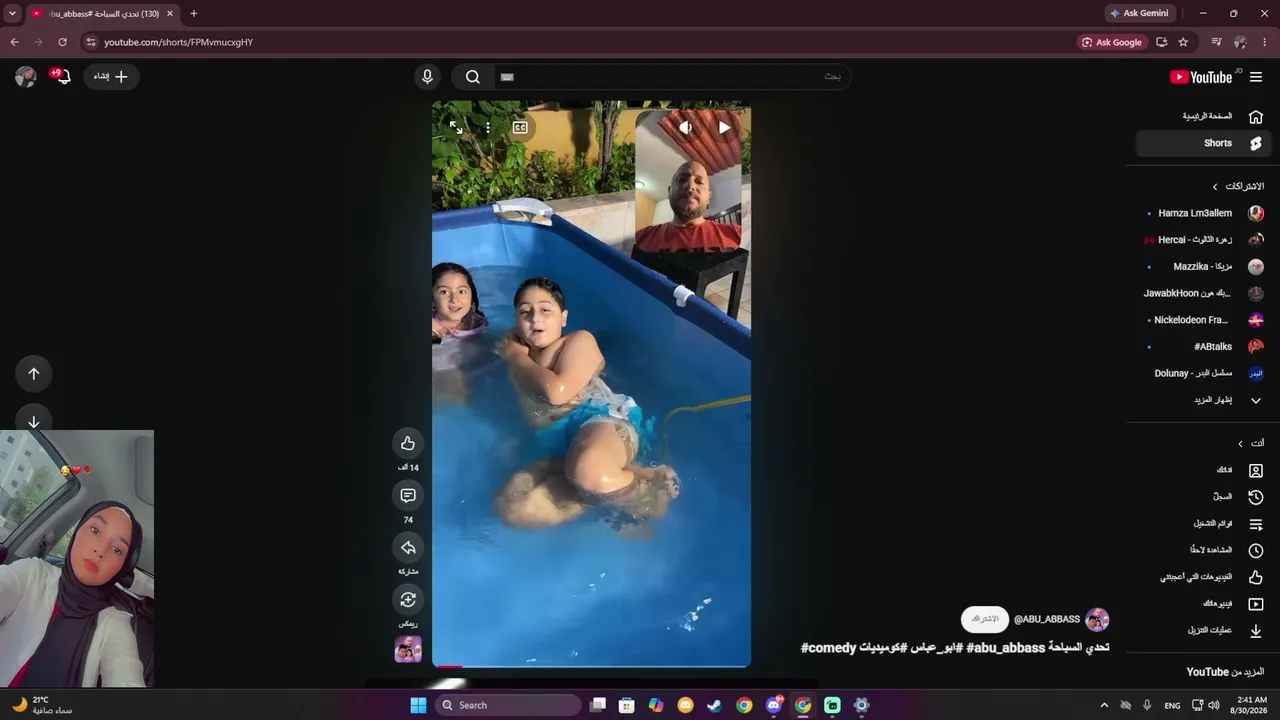Go to the next Short with down arrow
The width and height of the screenshot is (1280, 720).
(x=34, y=422)
